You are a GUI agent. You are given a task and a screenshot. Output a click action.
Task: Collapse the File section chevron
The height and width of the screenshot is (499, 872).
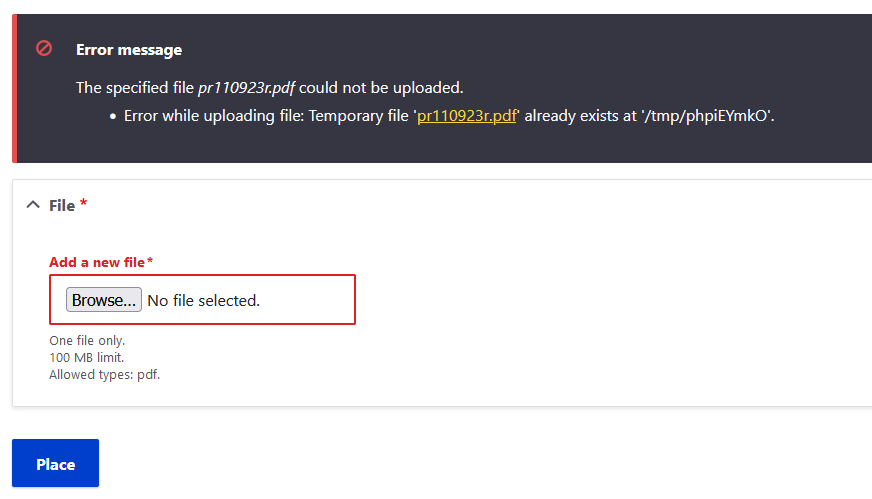33,205
